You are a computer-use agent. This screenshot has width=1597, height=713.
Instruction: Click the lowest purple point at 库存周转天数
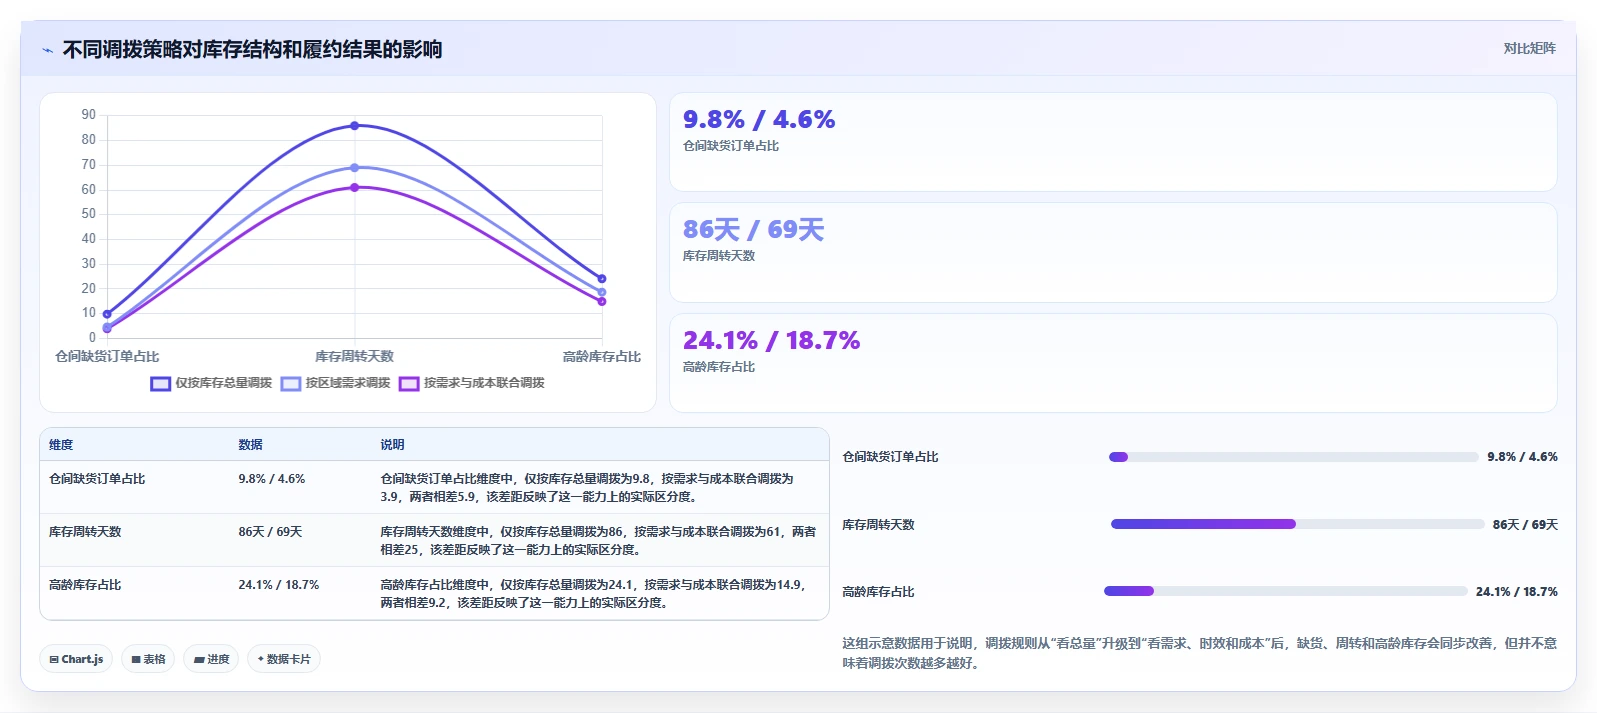[354, 187]
